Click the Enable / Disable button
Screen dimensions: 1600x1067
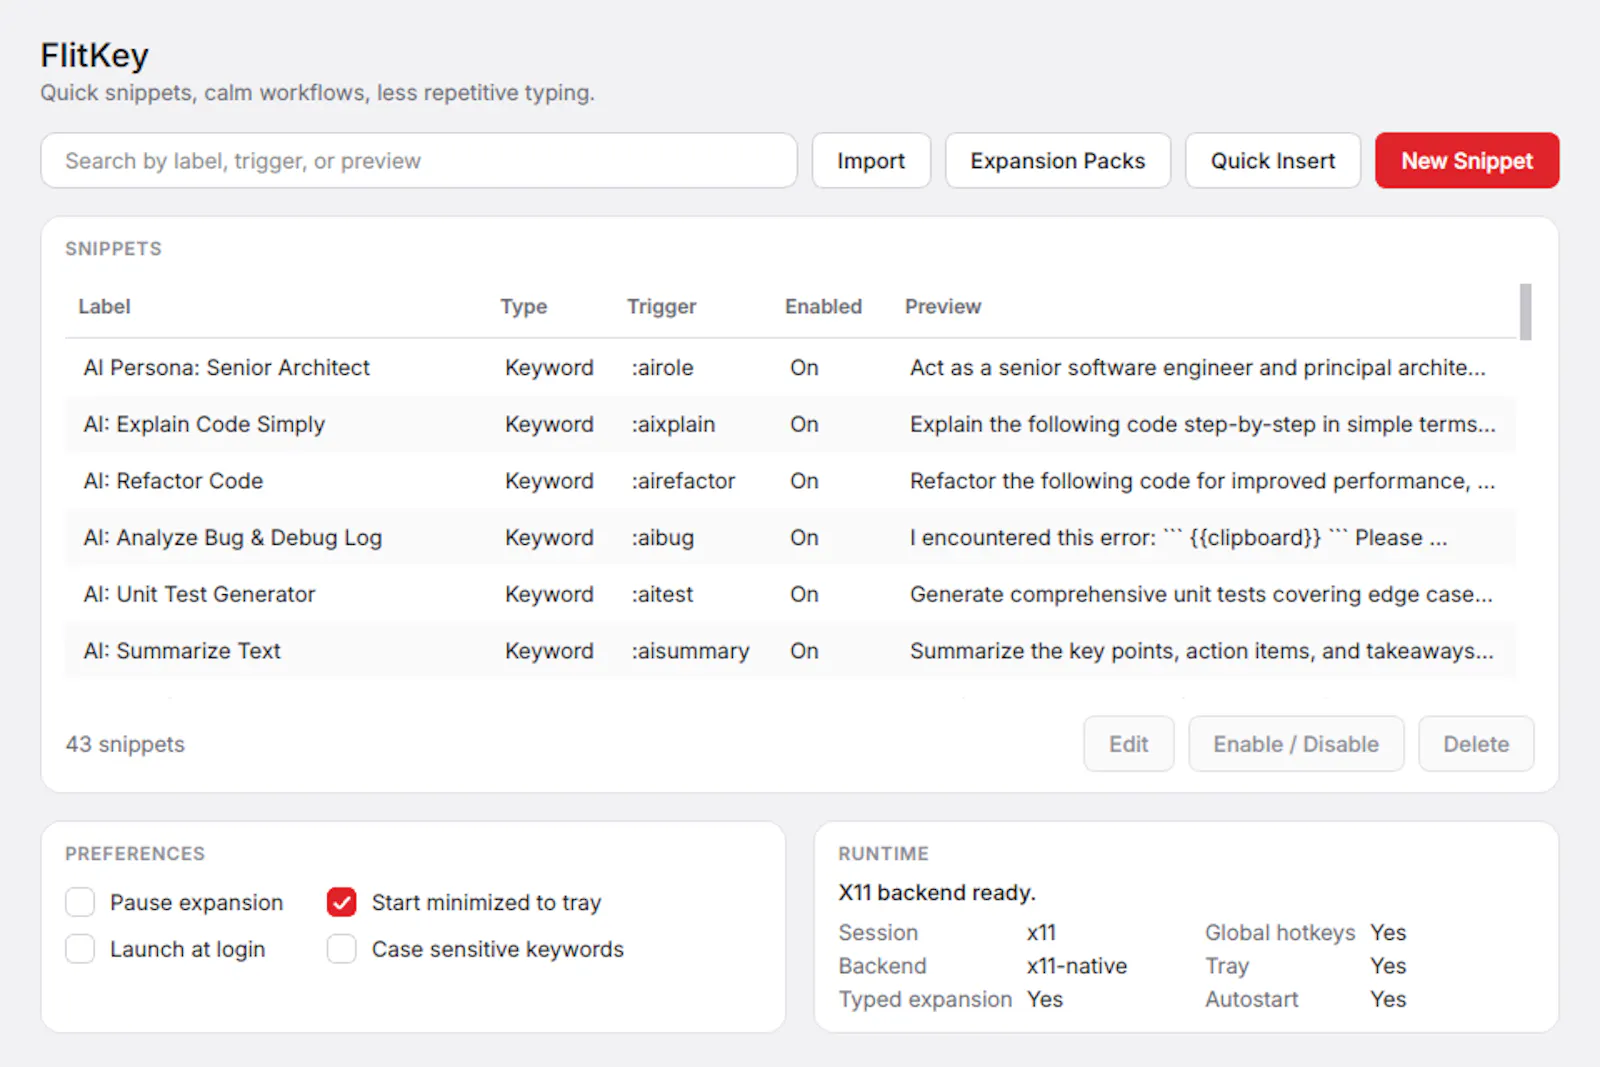click(1296, 744)
